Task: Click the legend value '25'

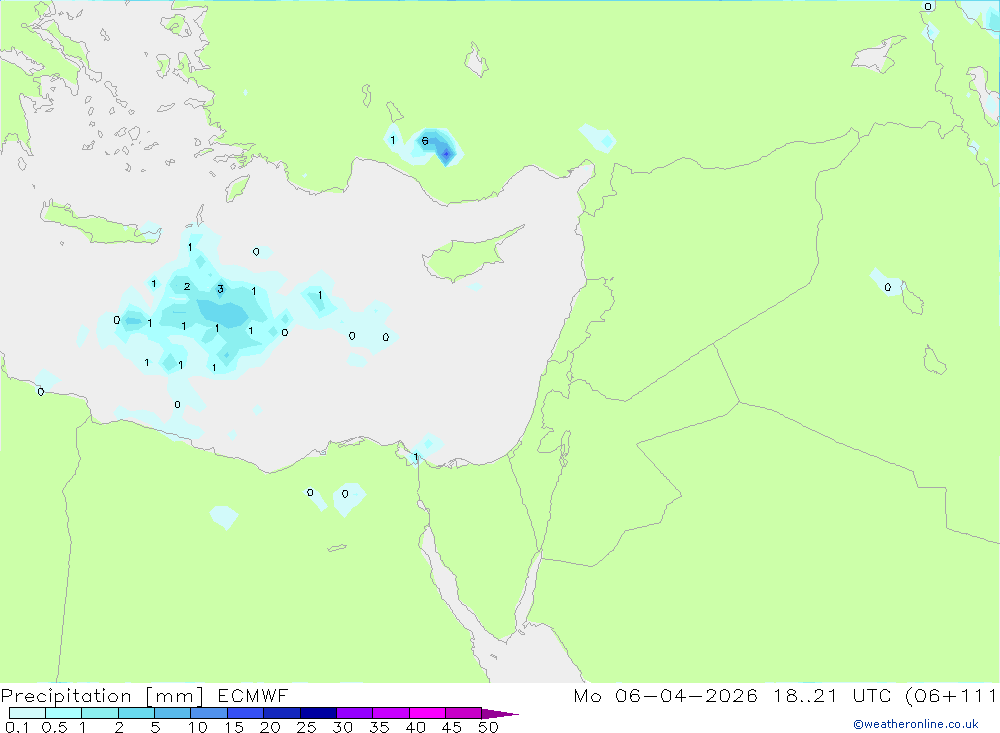Action: (307, 727)
